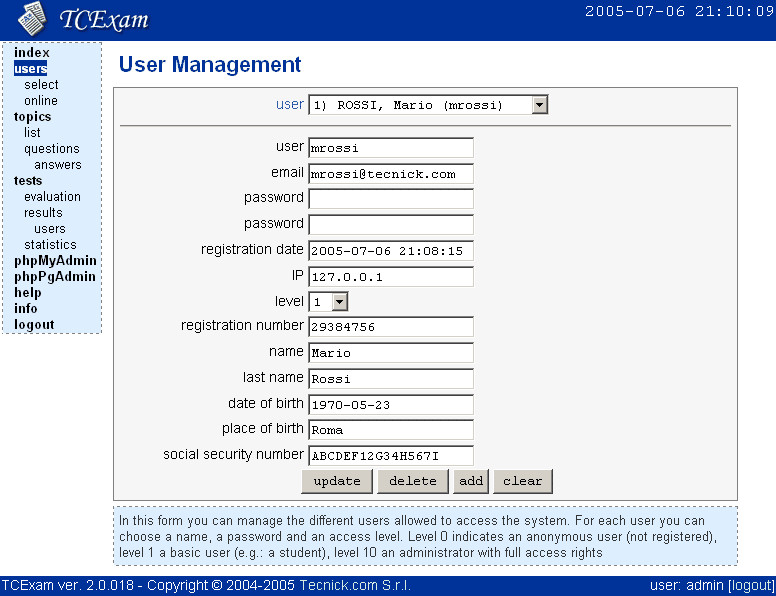This screenshot has width=776, height=596.
Task: Open the index menu item
Action: point(32,52)
